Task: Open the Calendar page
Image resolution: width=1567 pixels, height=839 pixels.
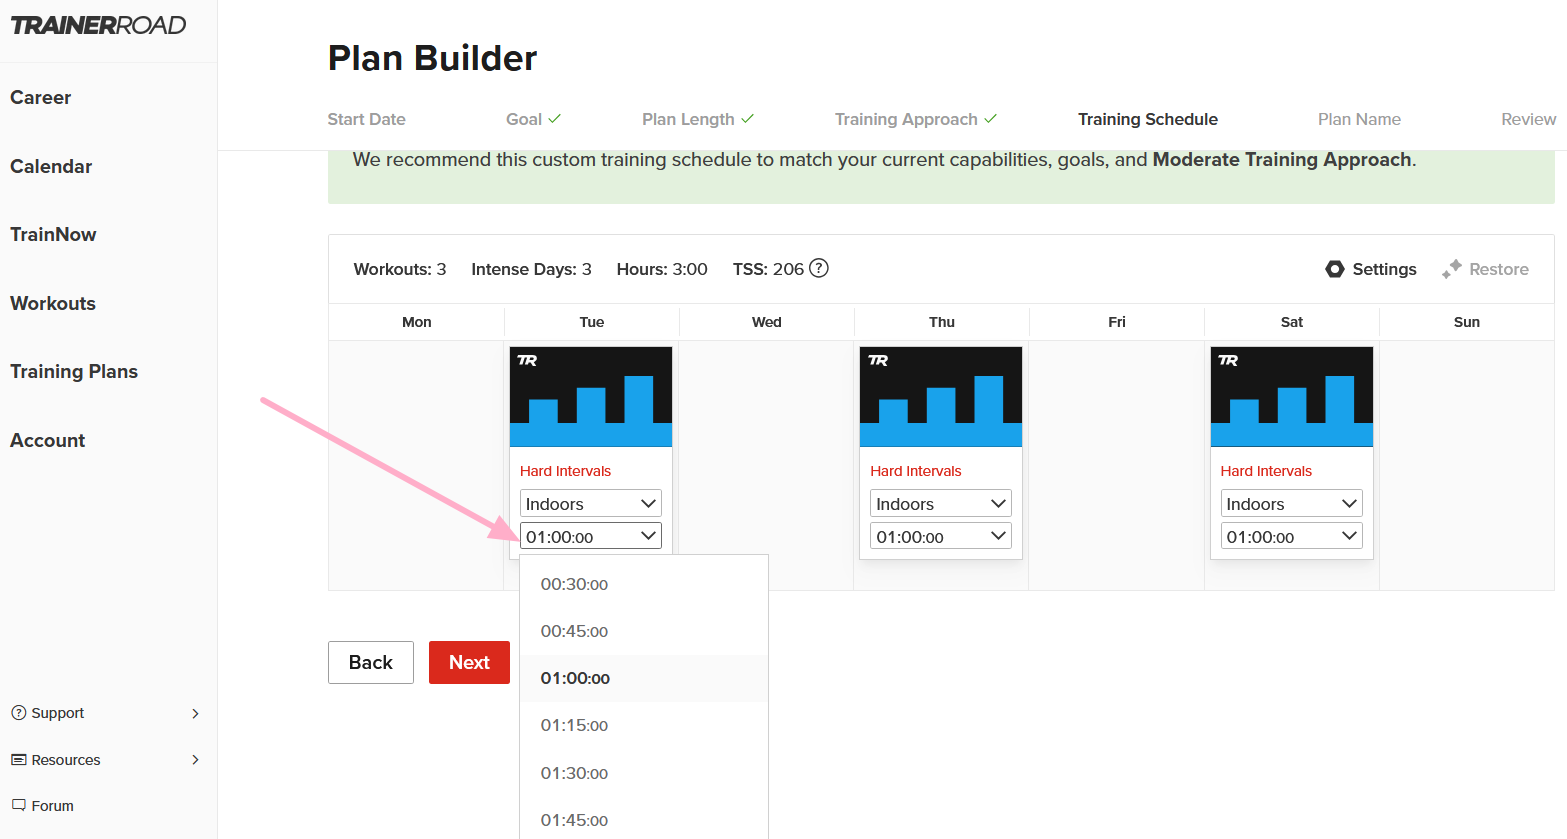Action: (51, 166)
